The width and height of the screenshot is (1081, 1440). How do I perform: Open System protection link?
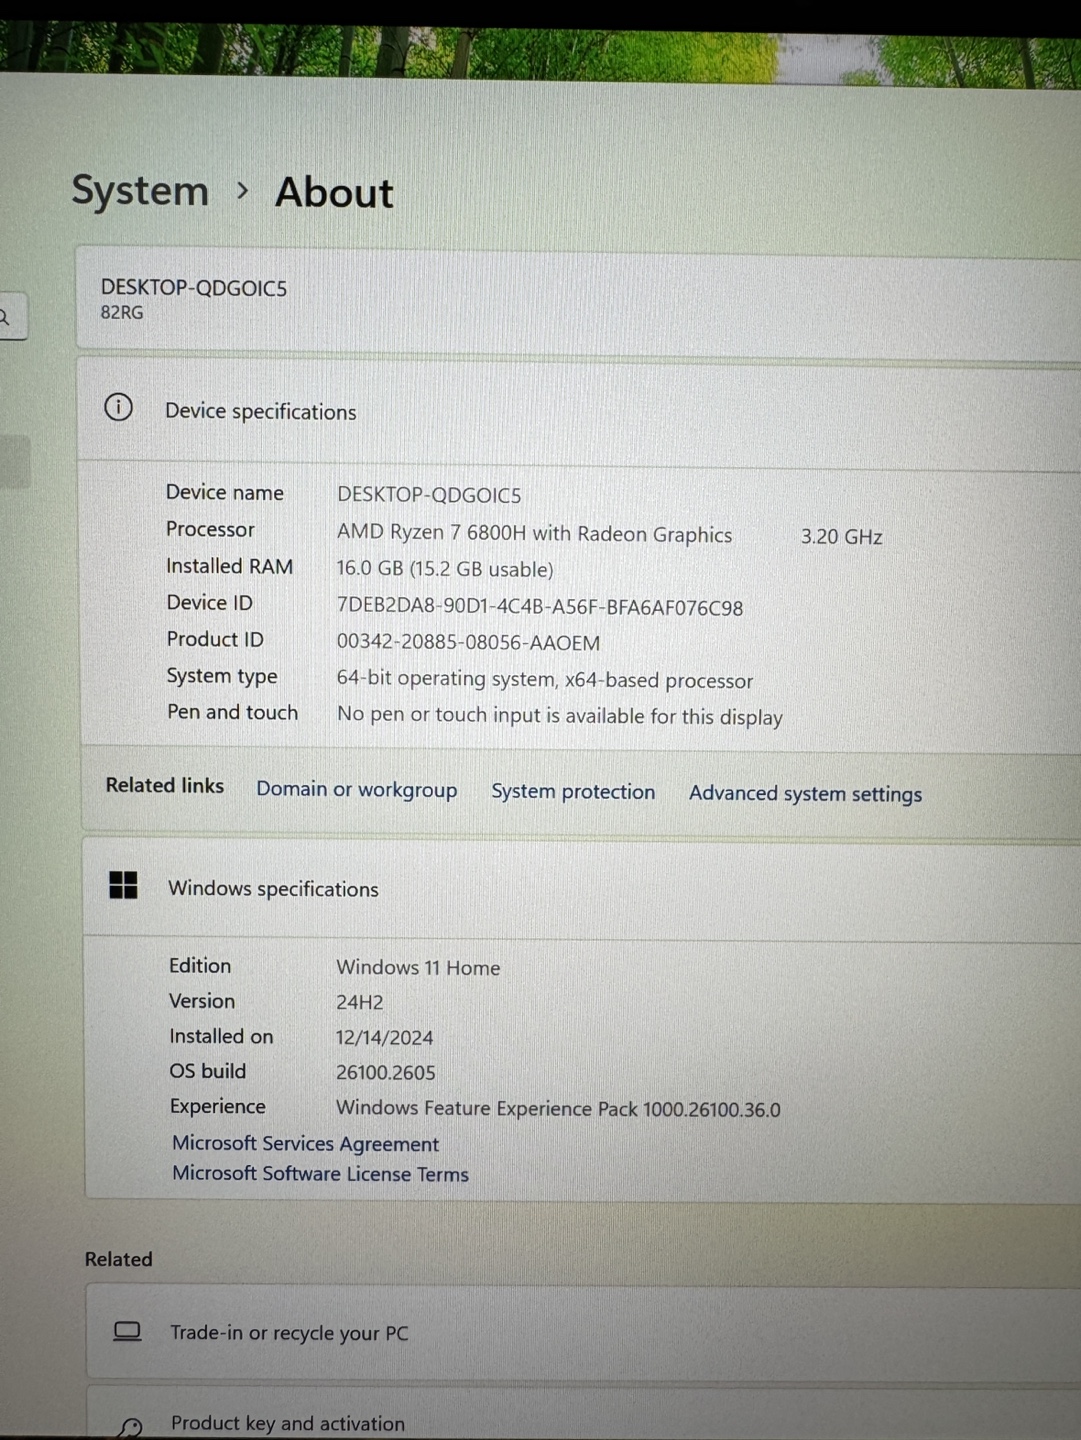coord(573,791)
